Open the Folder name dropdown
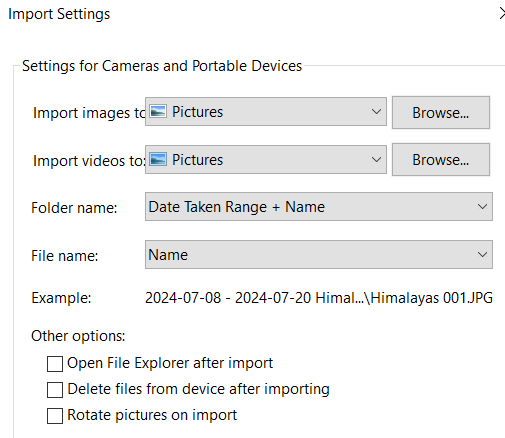 coord(319,207)
